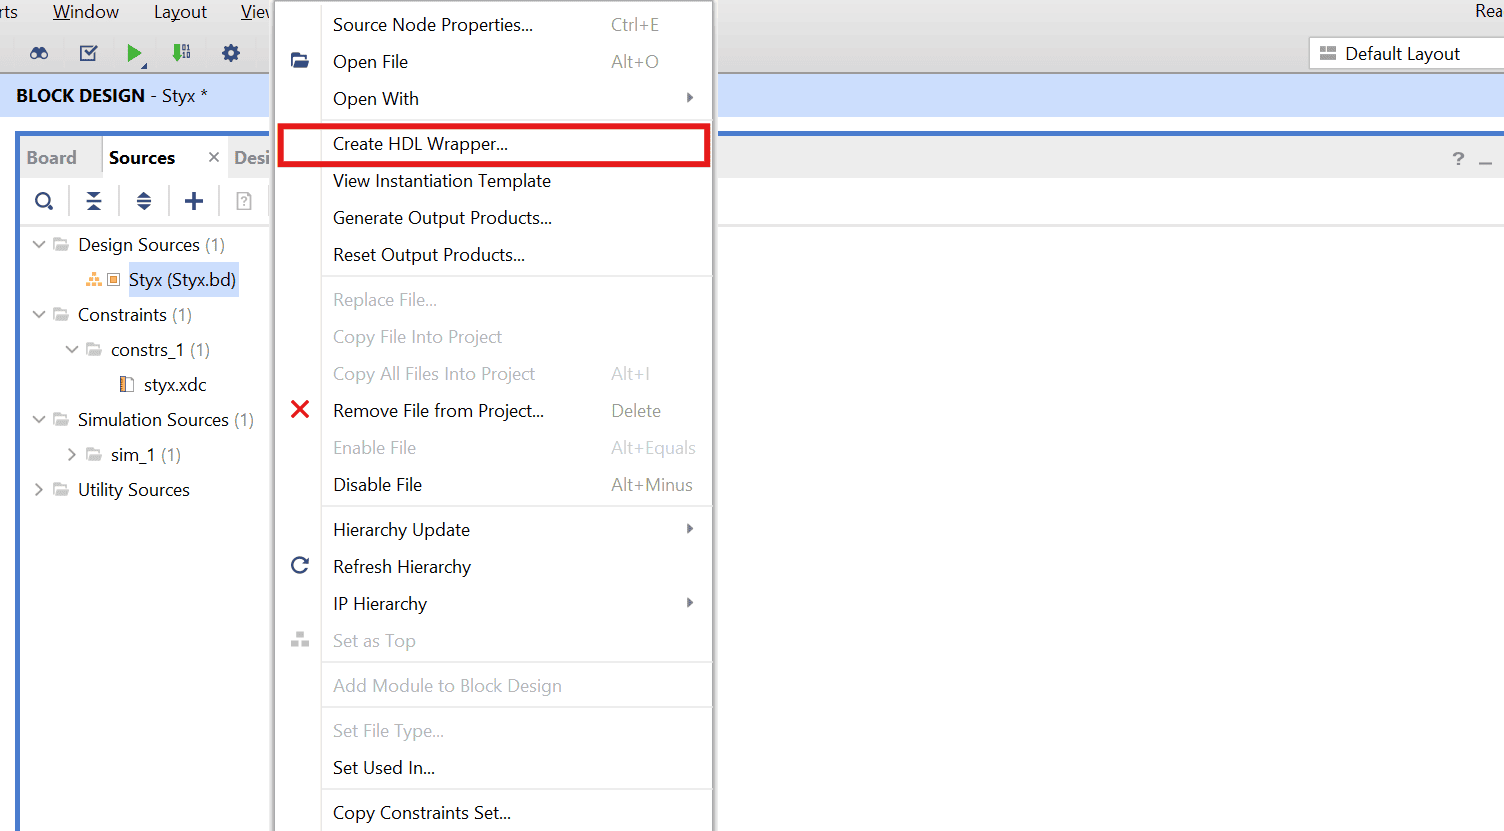Collapse the Design Sources tree node
1504x831 pixels.
[x=39, y=245]
